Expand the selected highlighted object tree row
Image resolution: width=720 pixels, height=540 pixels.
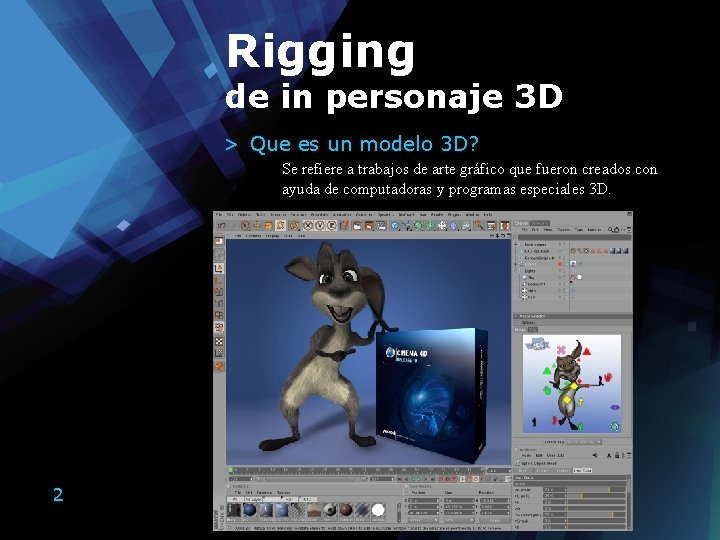(516, 264)
